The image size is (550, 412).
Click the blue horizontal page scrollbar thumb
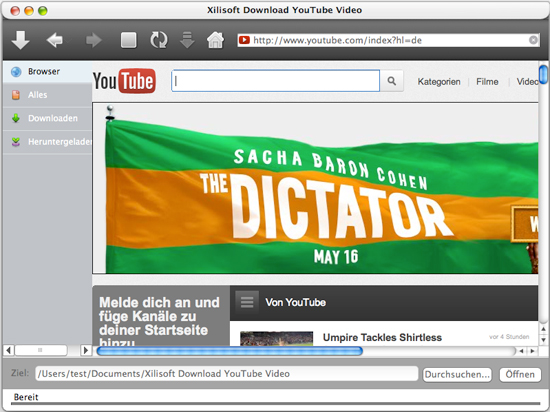tap(229, 351)
